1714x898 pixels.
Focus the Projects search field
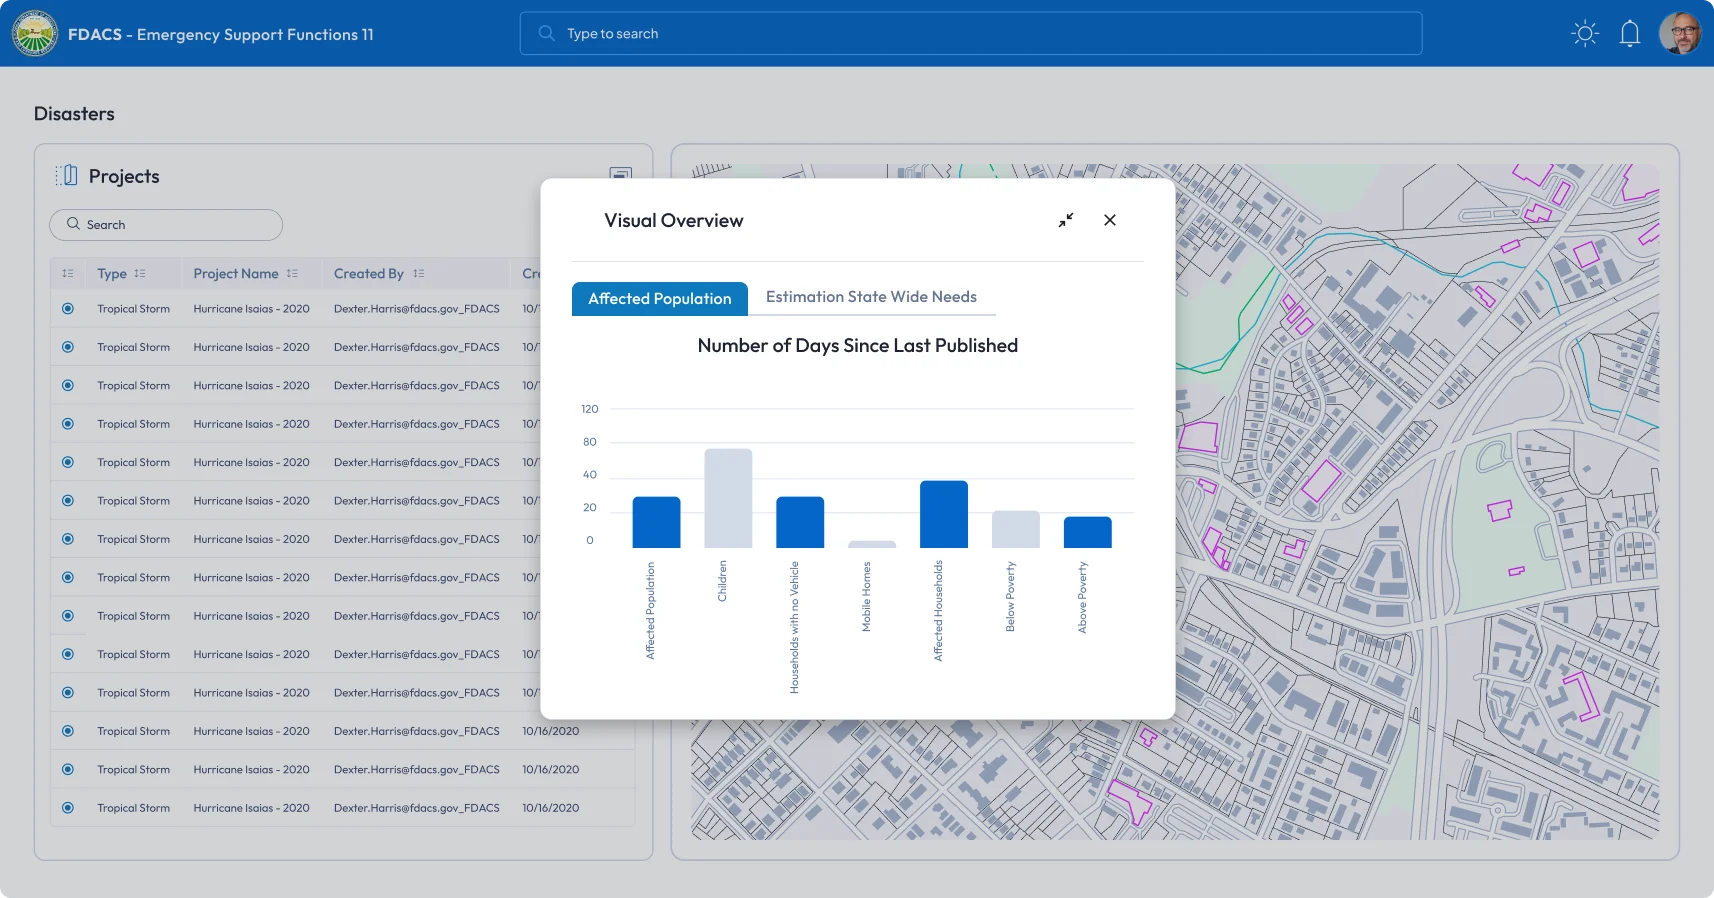coord(166,225)
